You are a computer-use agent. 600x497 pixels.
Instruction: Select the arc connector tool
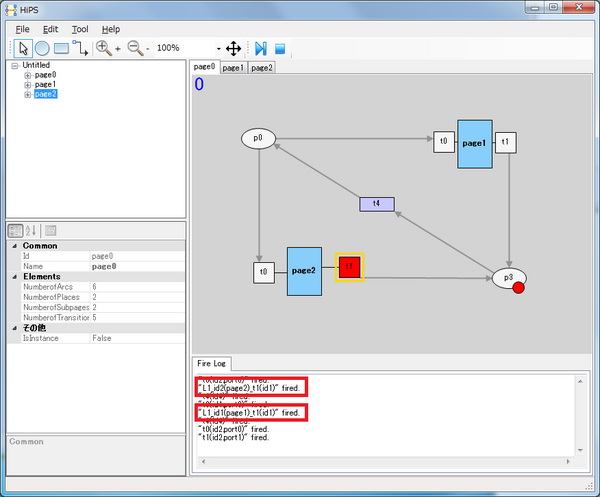[80, 49]
